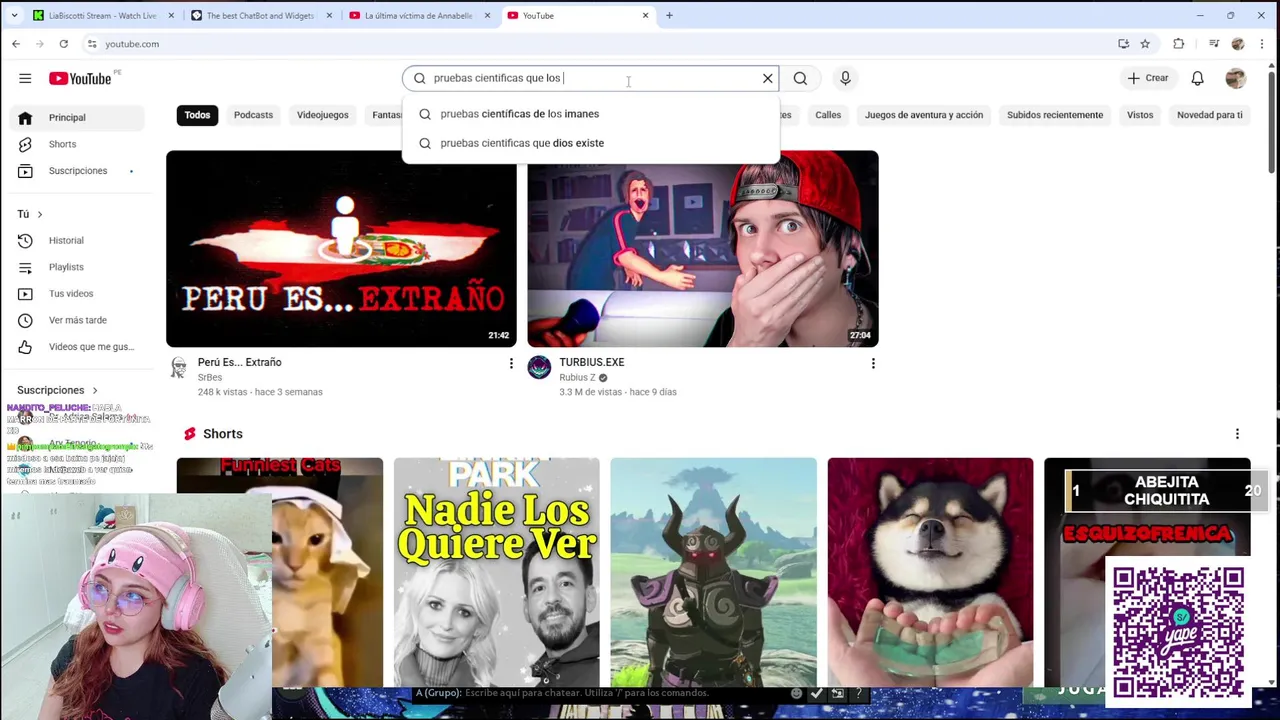Open the Crear upload menu
This screenshot has width=1280, height=720.
(x=1147, y=78)
